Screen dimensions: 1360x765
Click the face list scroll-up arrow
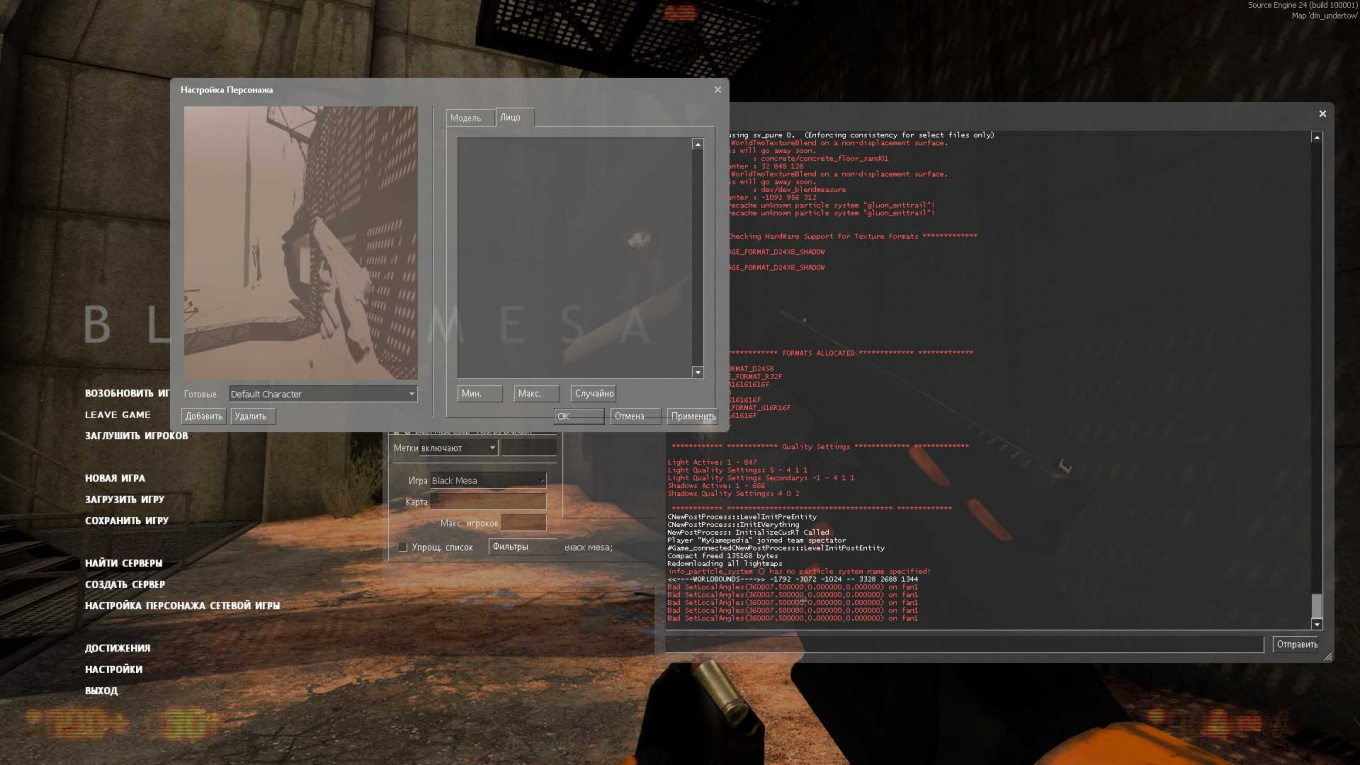697,144
